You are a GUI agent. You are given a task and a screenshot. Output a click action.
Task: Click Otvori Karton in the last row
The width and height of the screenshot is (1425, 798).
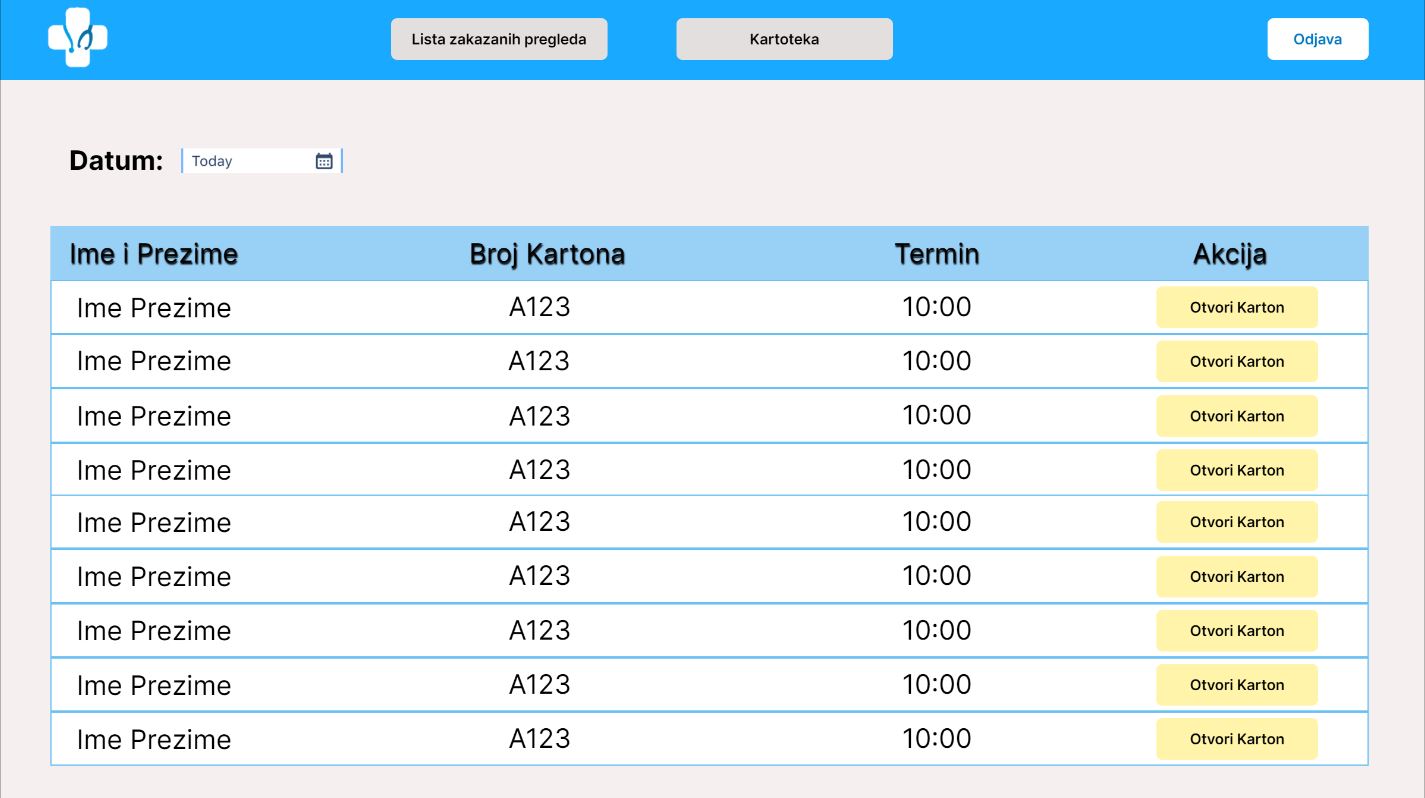(x=1236, y=739)
